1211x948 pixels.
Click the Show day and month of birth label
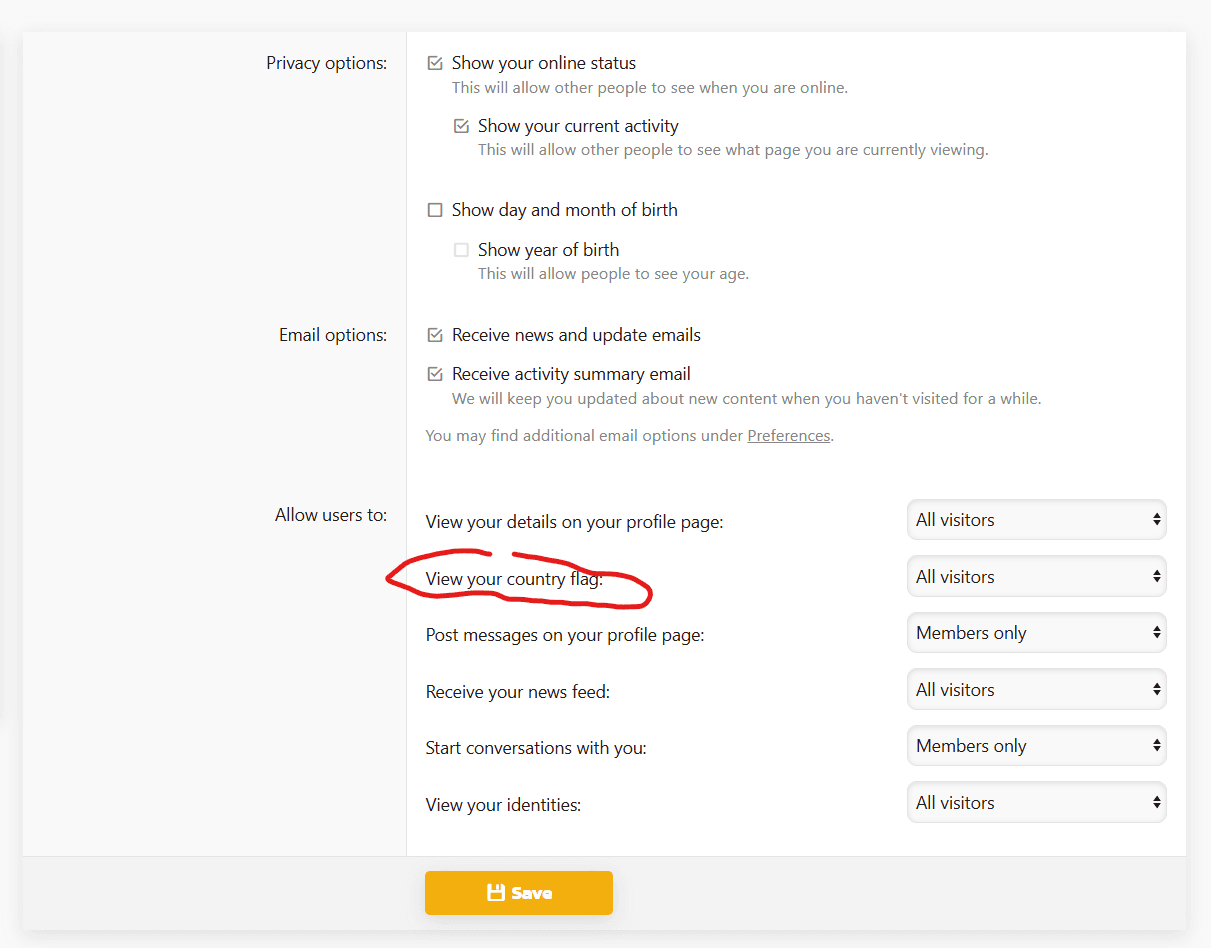(564, 210)
